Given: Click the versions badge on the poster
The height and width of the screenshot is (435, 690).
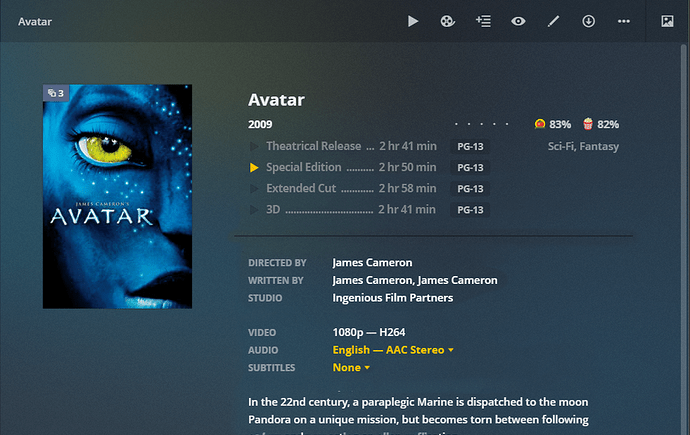Looking at the screenshot, I should point(56,93).
